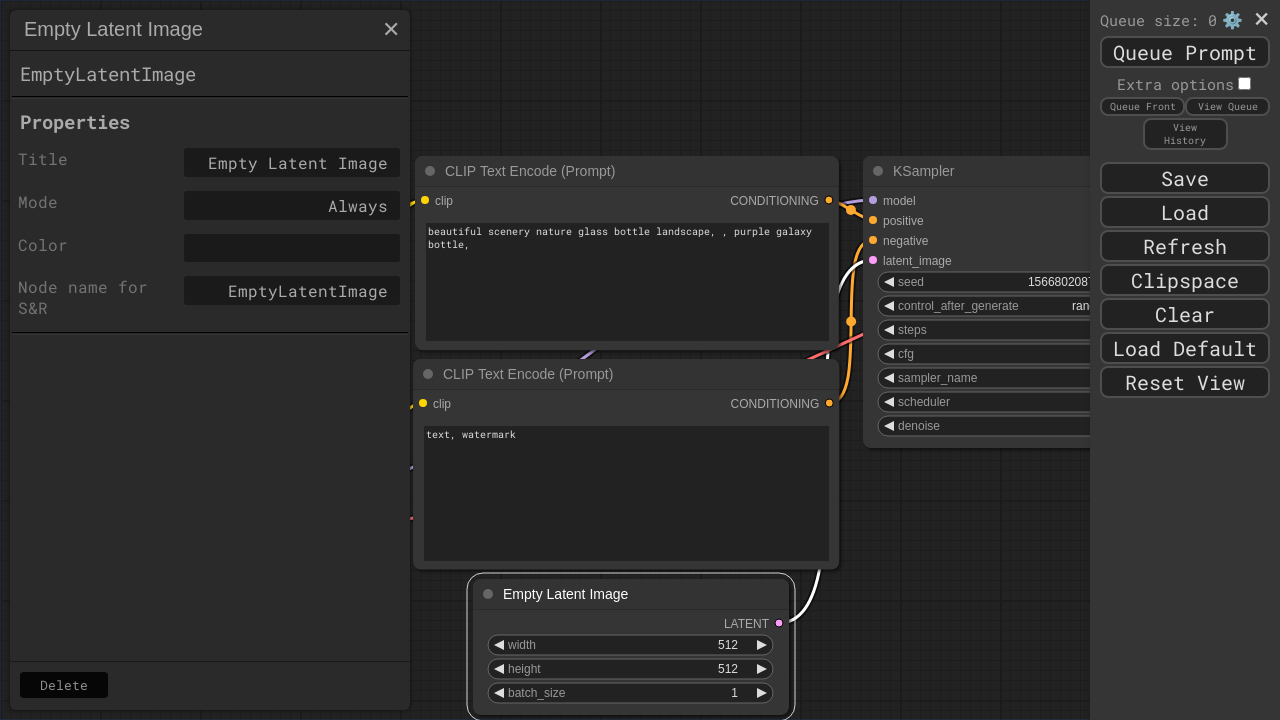Open the scheduler dropdown in KSampler
The height and width of the screenshot is (720, 1280).
tap(985, 402)
